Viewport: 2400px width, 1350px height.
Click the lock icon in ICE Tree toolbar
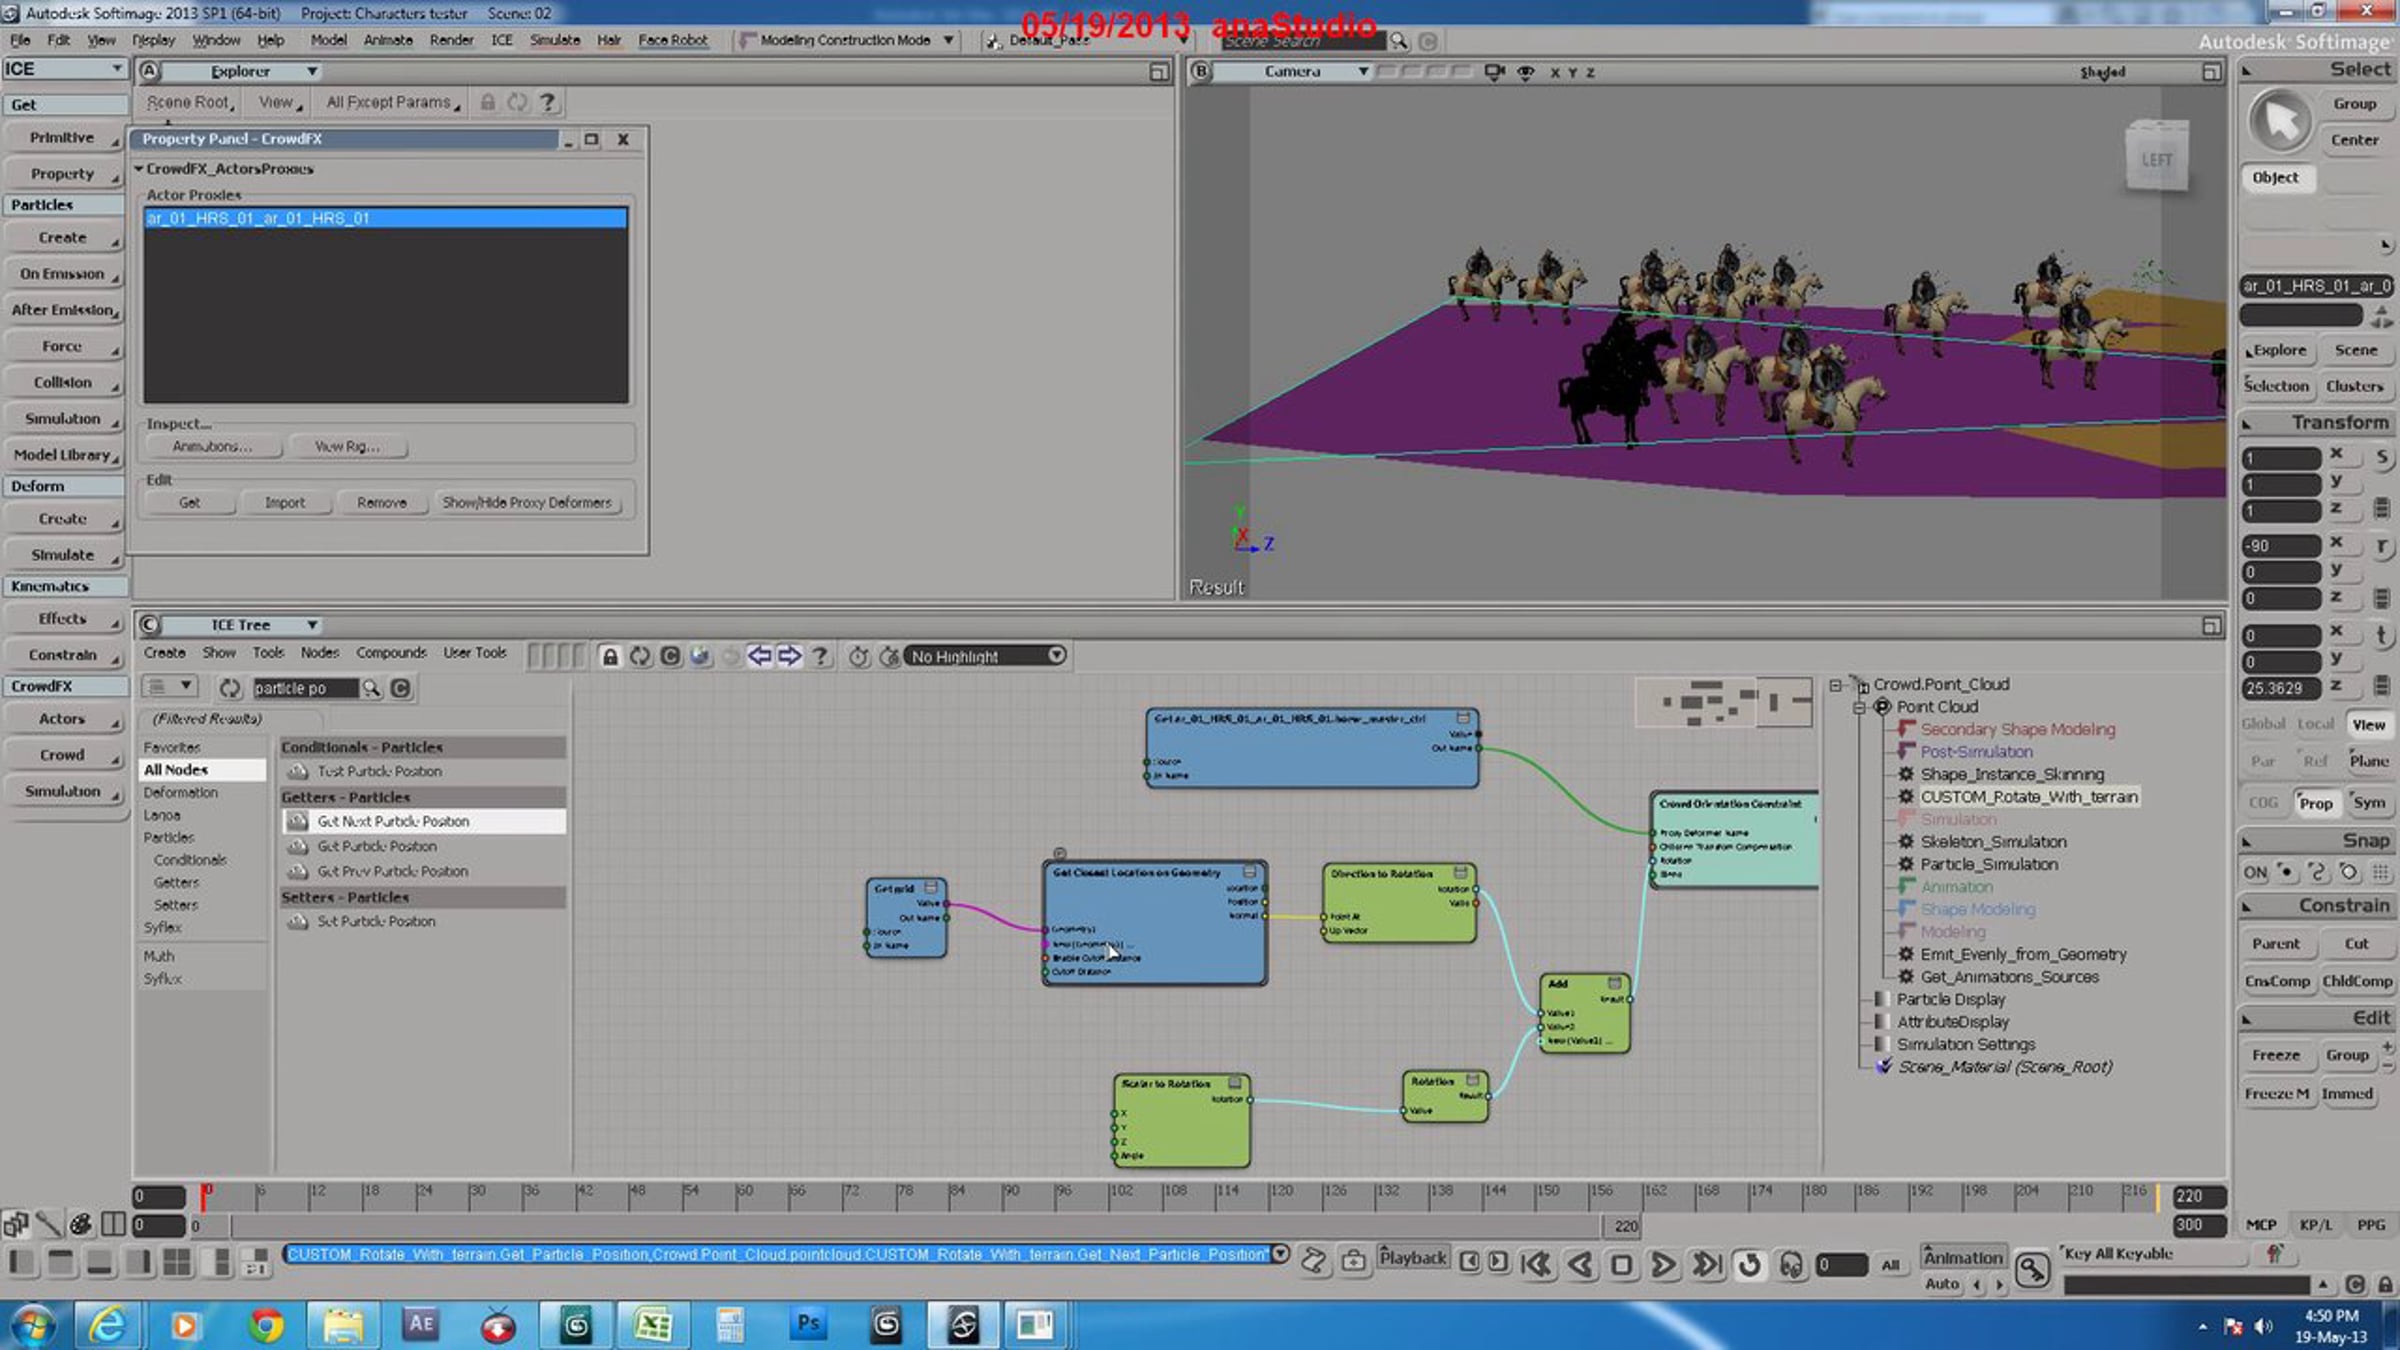(609, 656)
